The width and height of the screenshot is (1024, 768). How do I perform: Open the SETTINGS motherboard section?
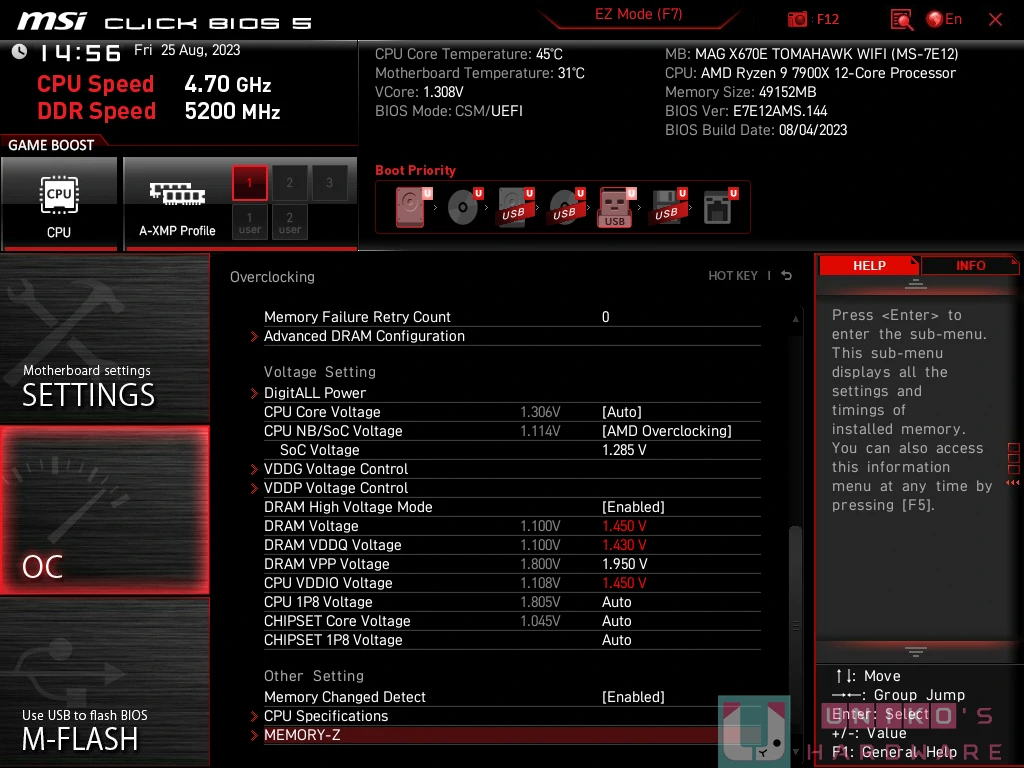click(104, 338)
